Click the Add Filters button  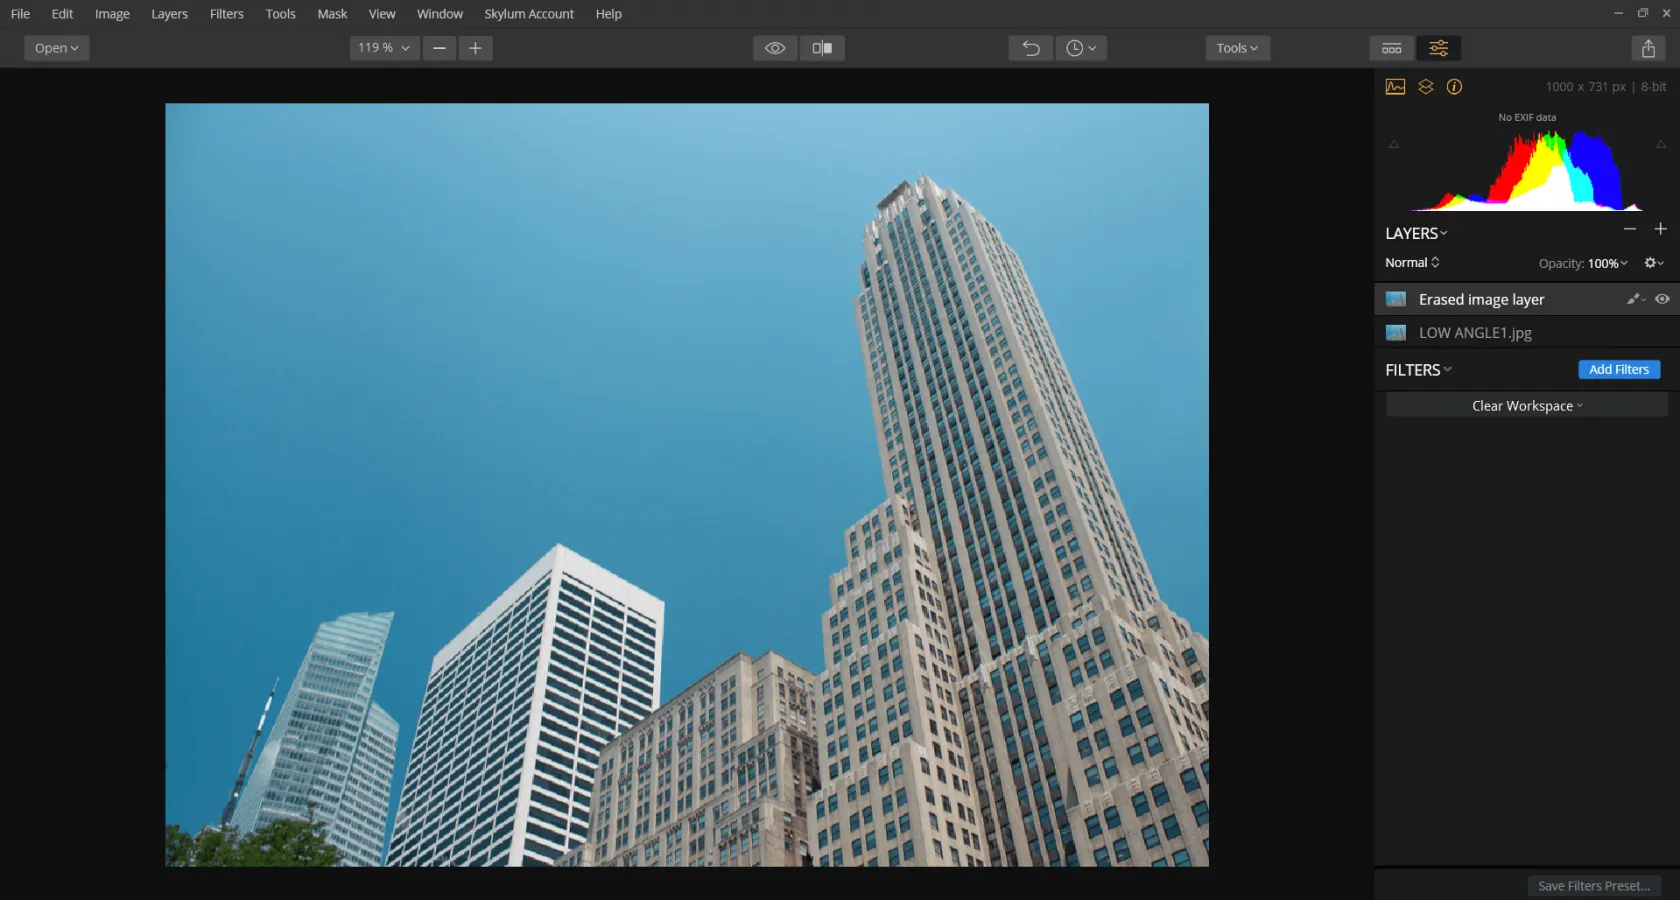pos(1618,369)
